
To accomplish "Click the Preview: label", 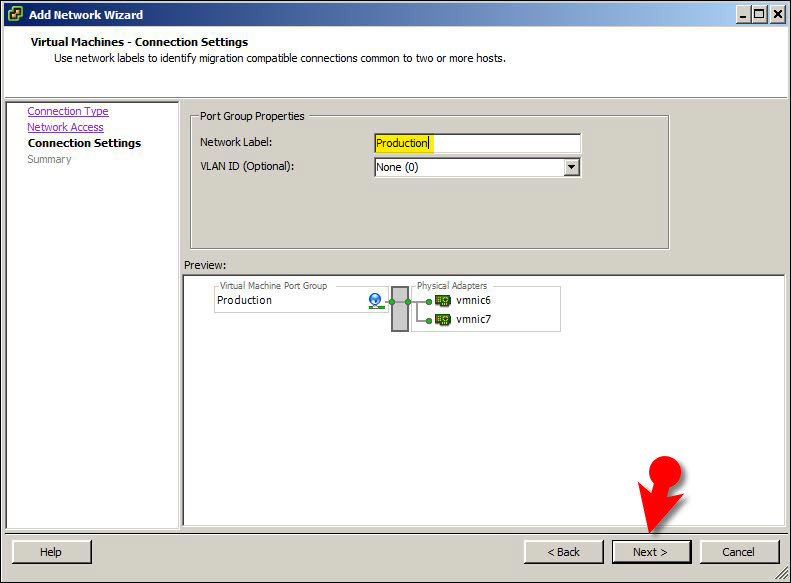I will (205, 265).
